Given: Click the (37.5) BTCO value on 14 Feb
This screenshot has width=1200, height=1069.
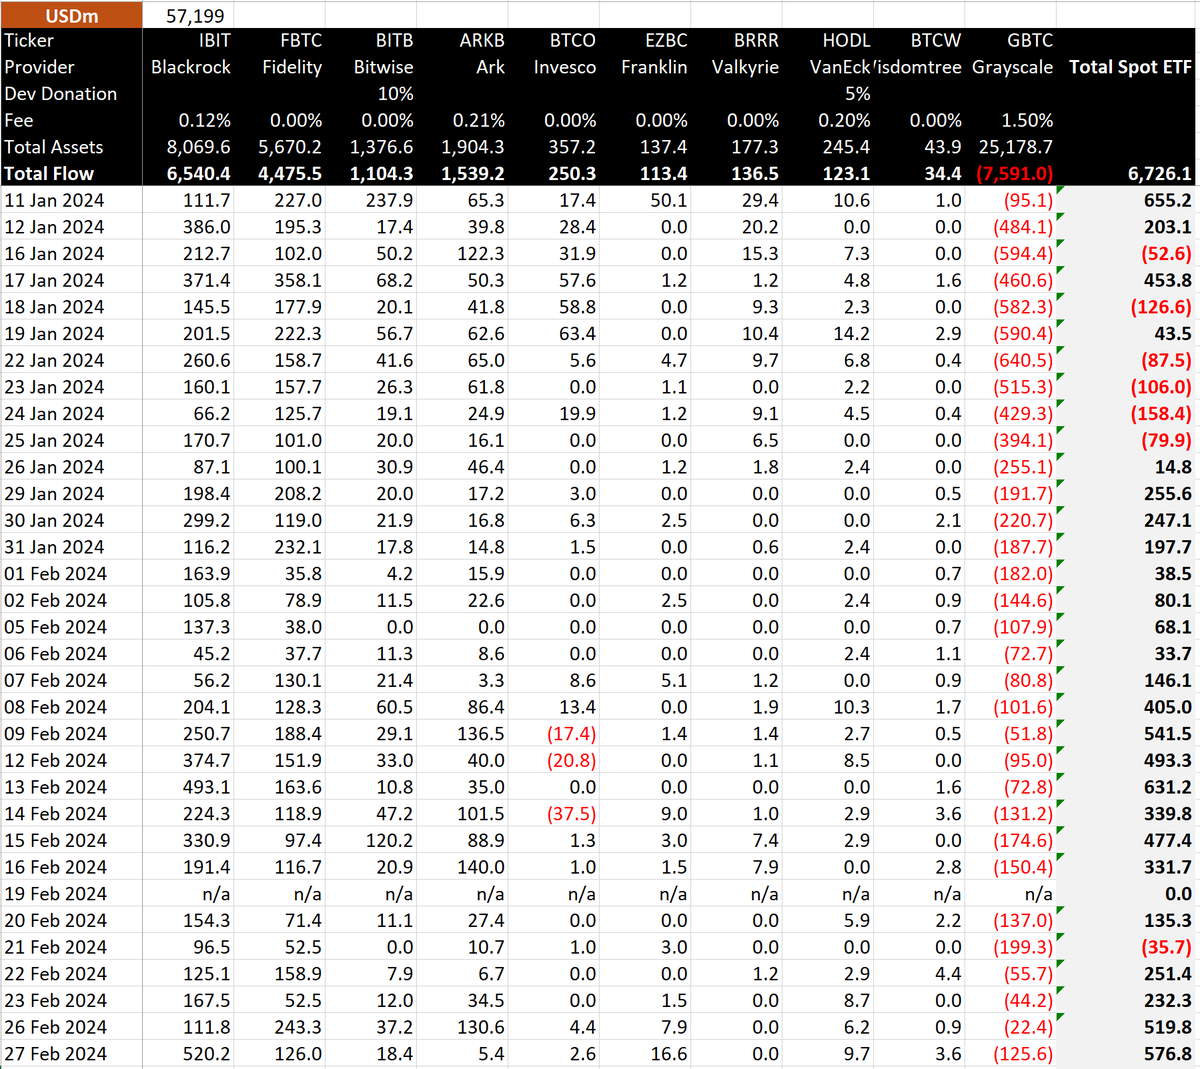Looking at the screenshot, I should pyautogui.click(x=572, y=813).
